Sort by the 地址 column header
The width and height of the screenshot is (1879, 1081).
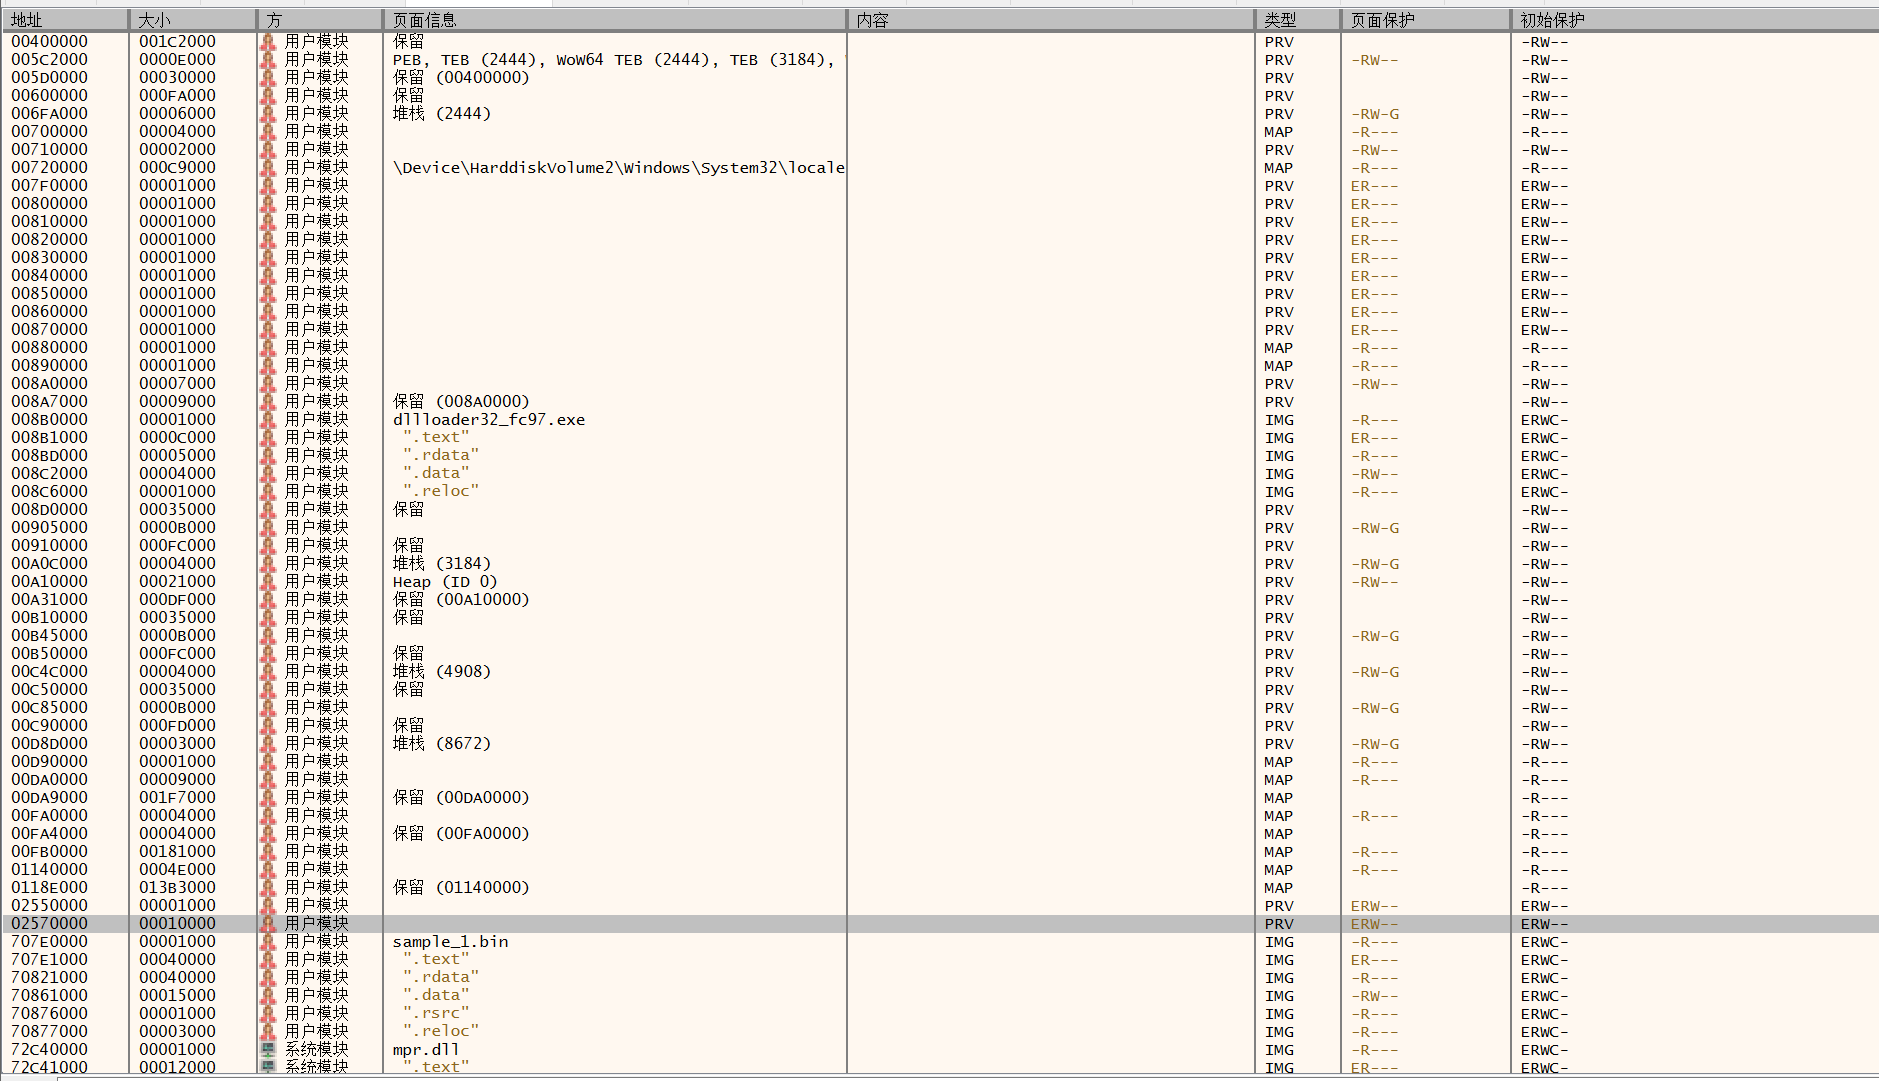tap(65, 20)
